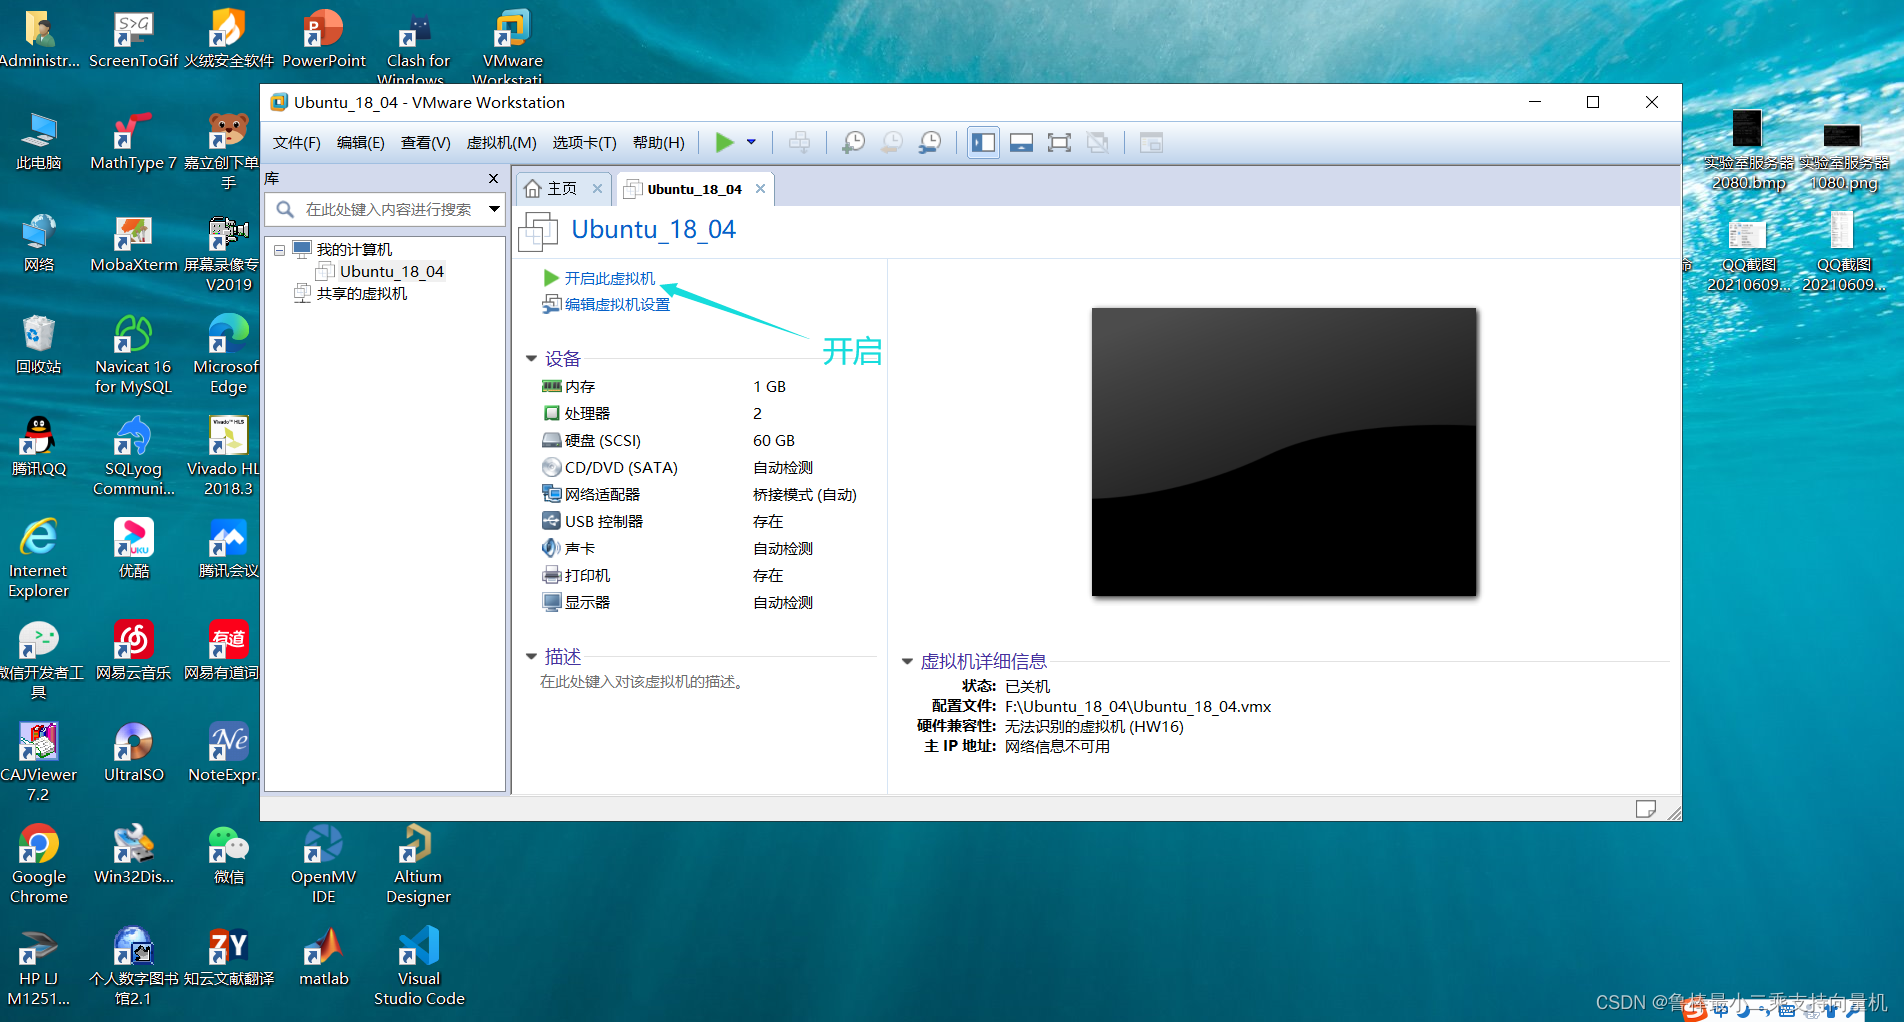Viewport: 1904px width, 1022px height.
Task: Select Ubuntu_18_04 in the library tree
Action: [391, 271]
